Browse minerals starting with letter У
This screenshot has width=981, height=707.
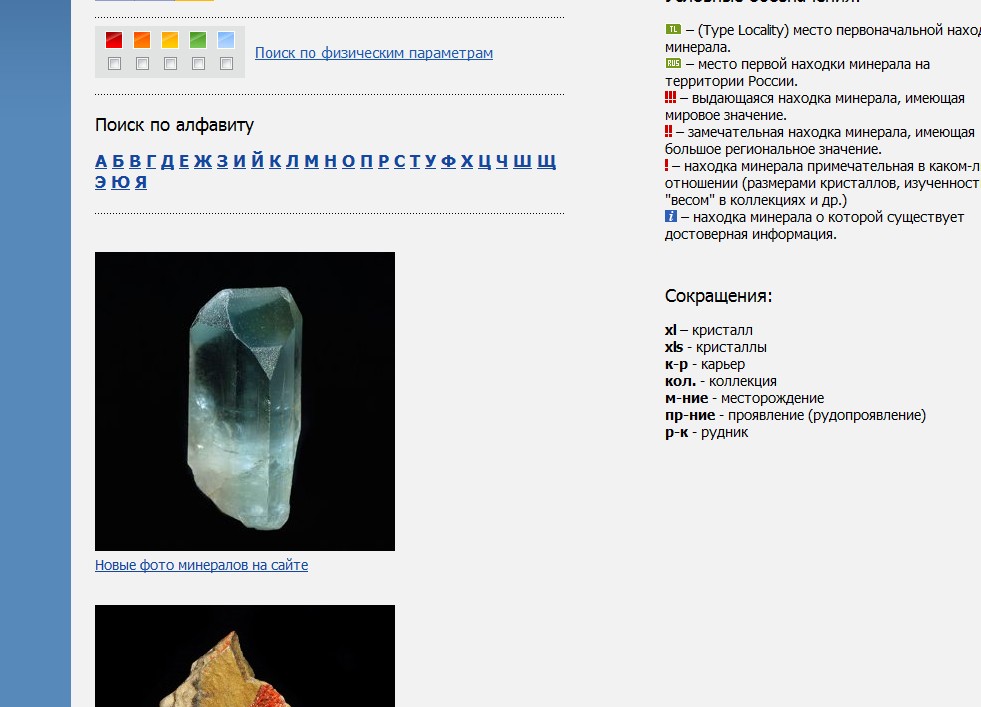coord(430,161)
